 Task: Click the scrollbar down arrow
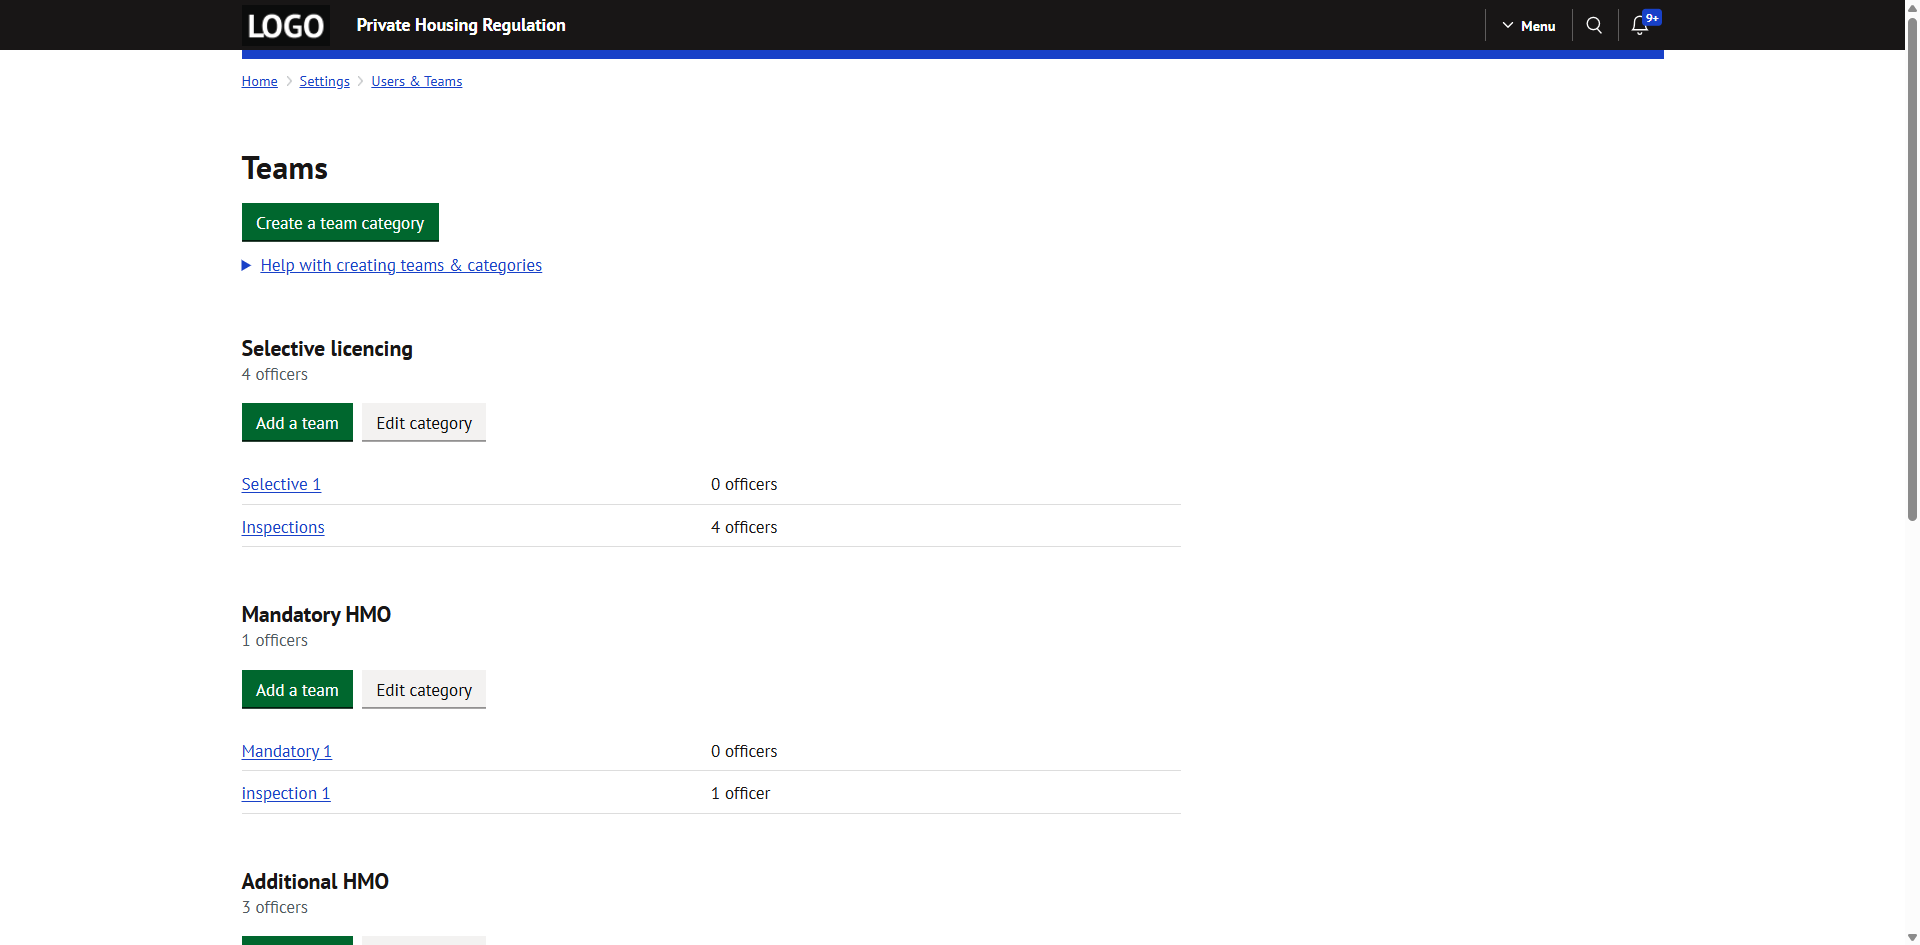tap(1912, 937)
